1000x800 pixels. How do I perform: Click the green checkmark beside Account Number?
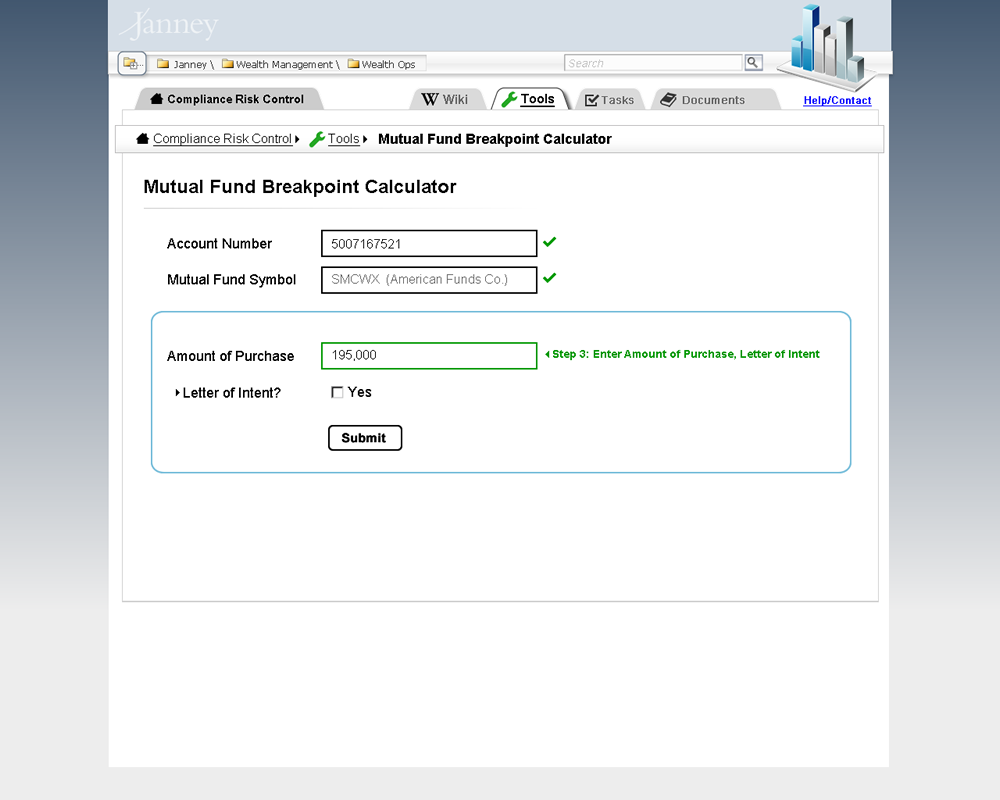coord(549,241)
